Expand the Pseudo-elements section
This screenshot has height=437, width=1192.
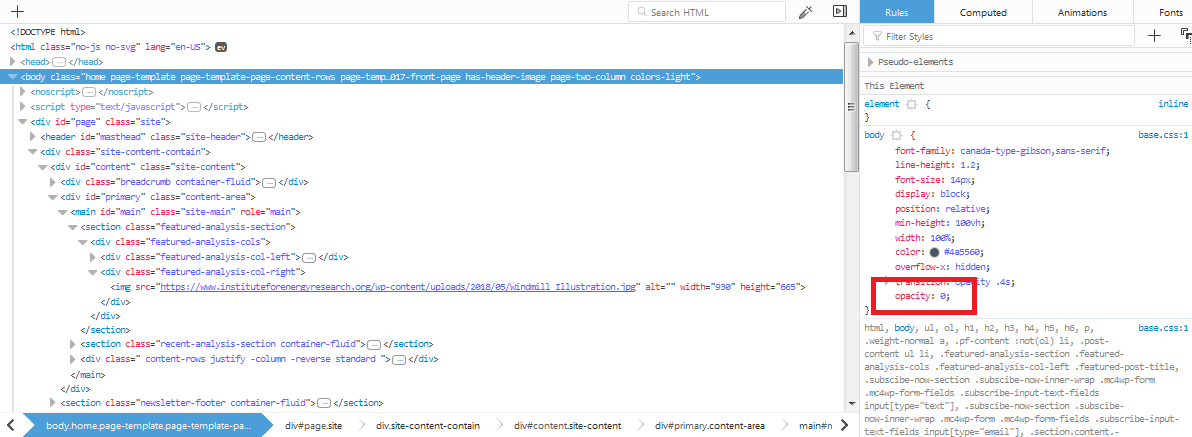coord(870,62)
